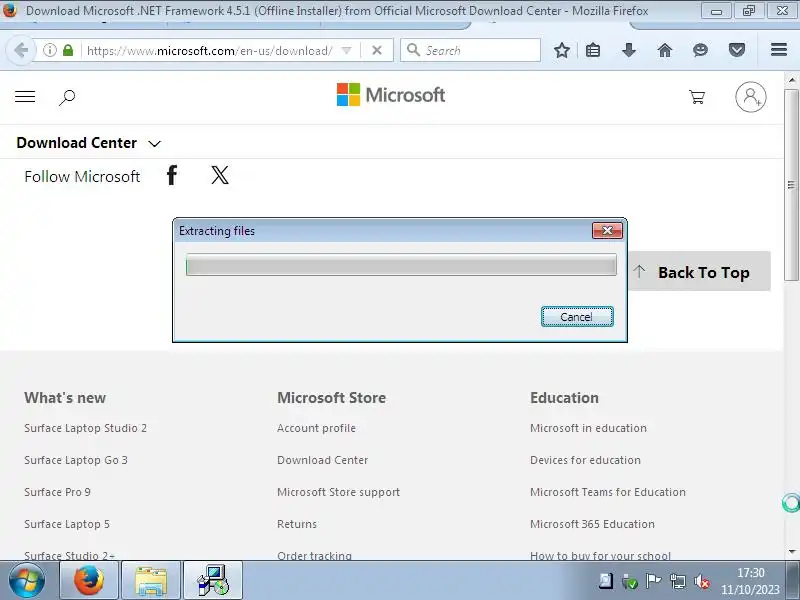
Task: Open the Surface Pro 9 link
Action: click(57, 492)
